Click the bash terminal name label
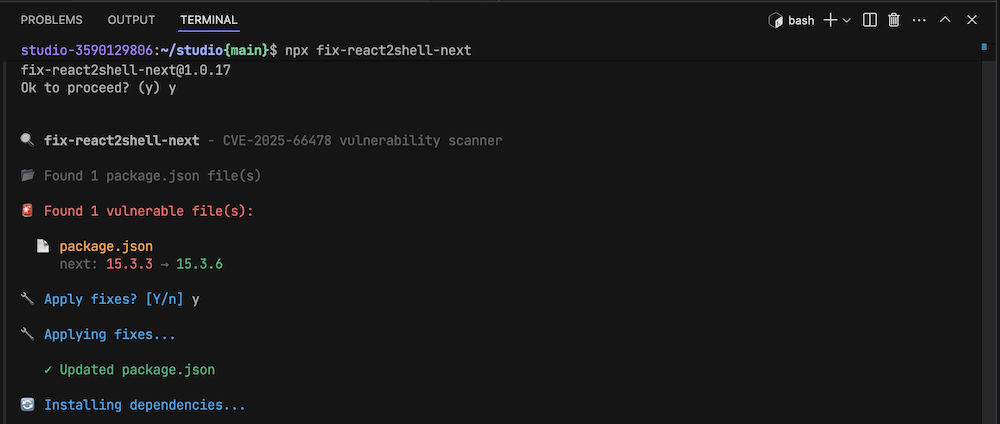 pos(801,20)
